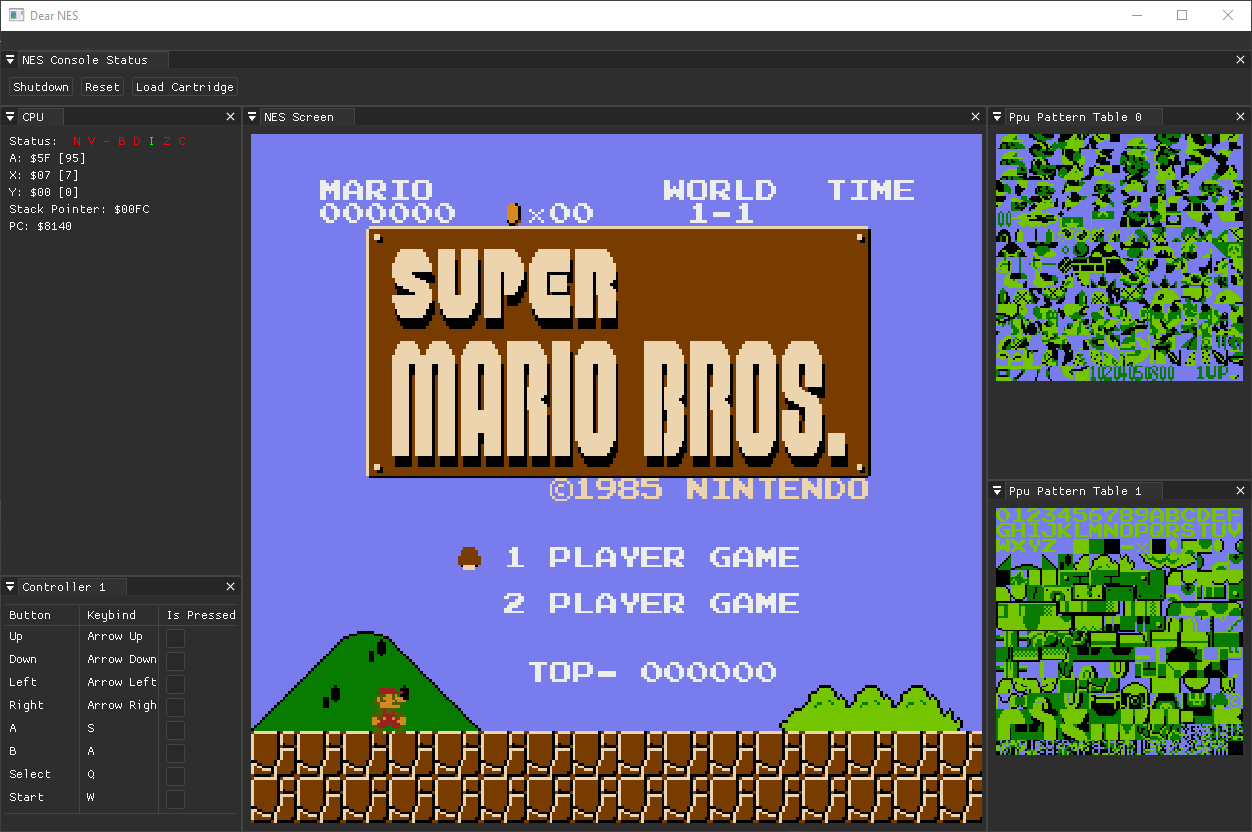Image resolution: width=1252 pixels, height=832 pixels.
Task: Close the NES Console Status panel
Action: (1241, 60)
